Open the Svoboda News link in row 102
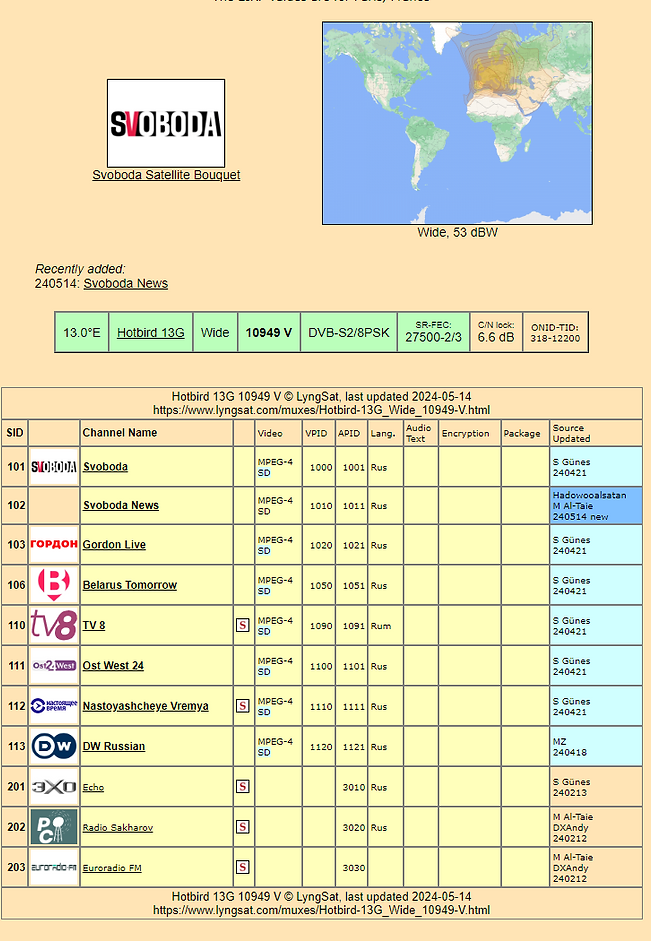 point(121,505)
